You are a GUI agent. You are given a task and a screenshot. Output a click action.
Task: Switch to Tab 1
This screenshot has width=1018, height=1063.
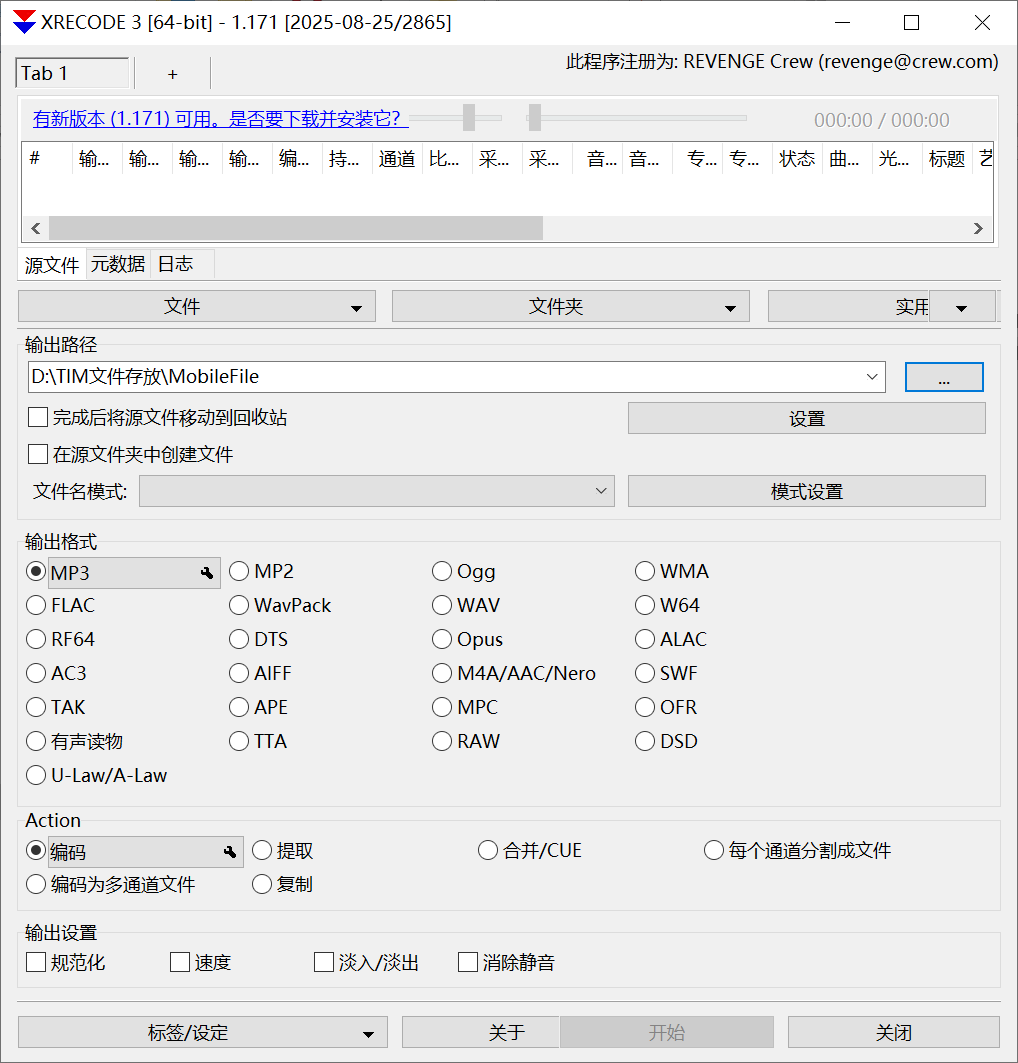72,73
